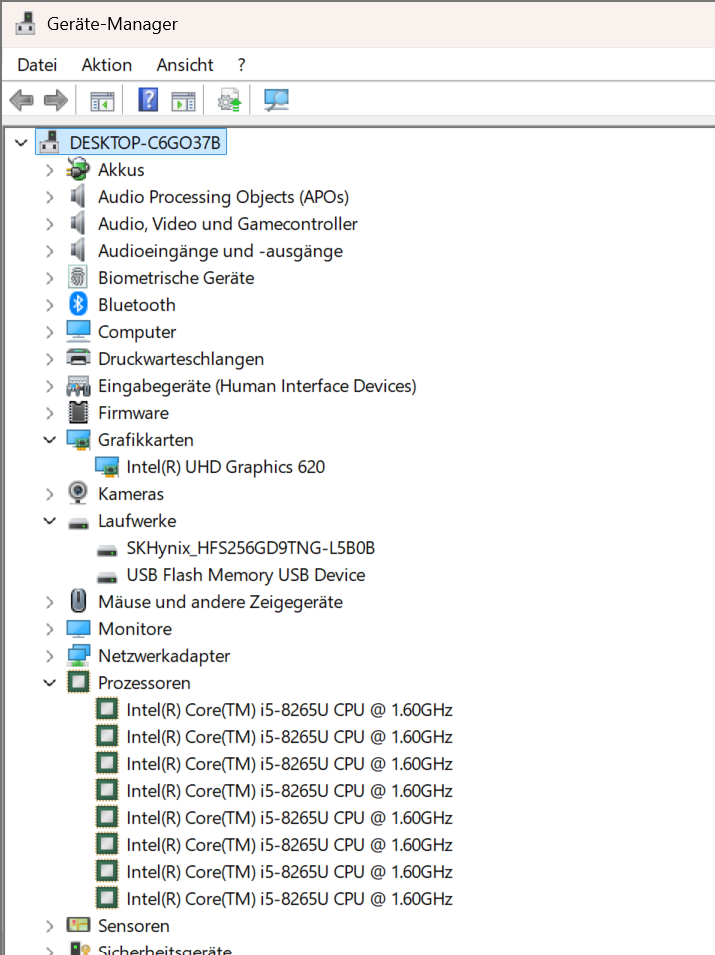Click the Eingabegeräte HID icon

[78, 386]
